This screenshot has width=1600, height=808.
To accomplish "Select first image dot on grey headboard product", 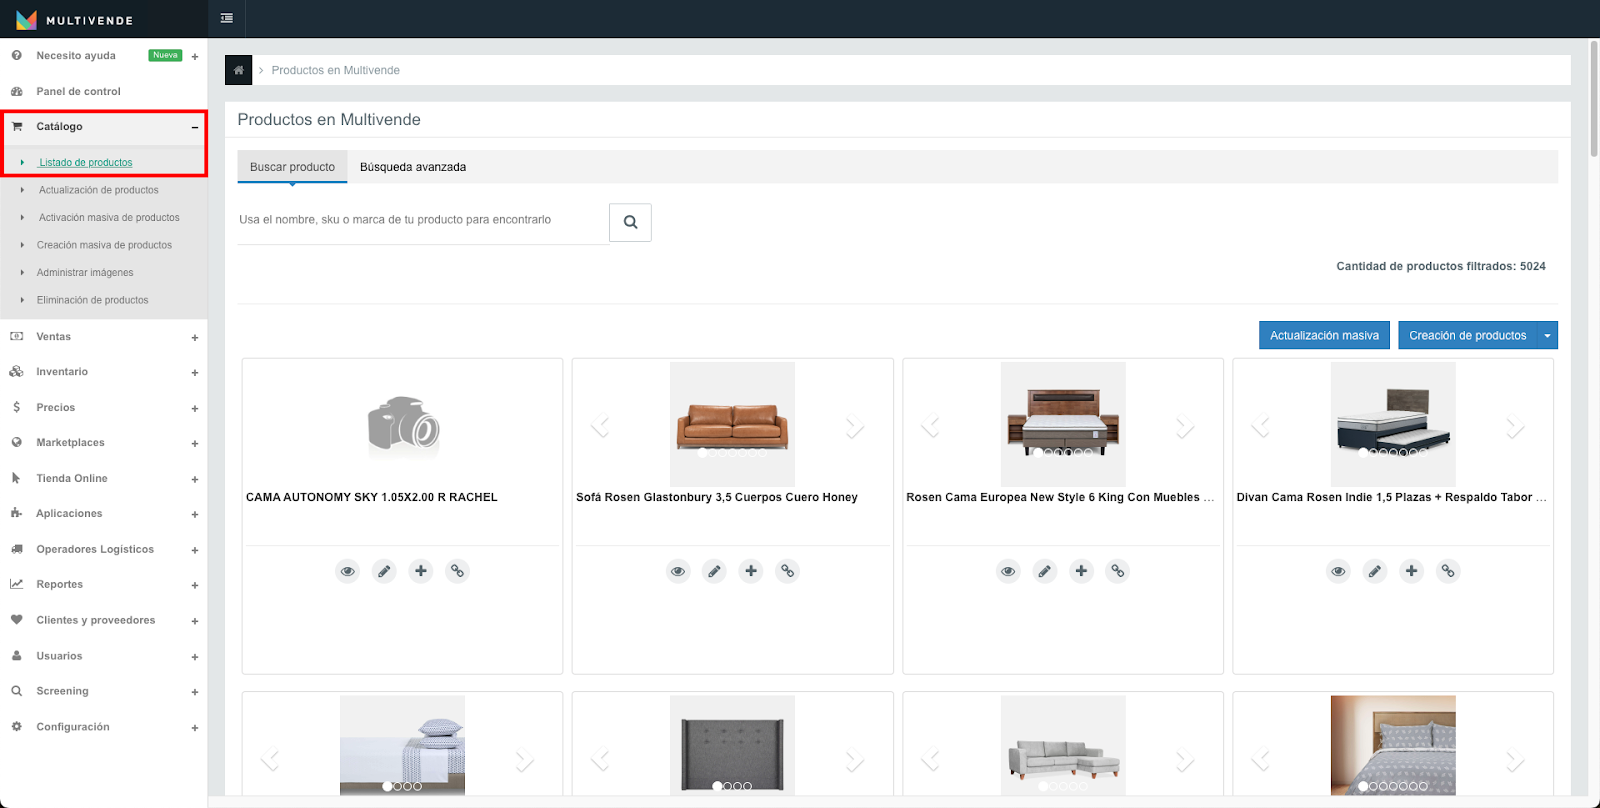I will 717,786.
